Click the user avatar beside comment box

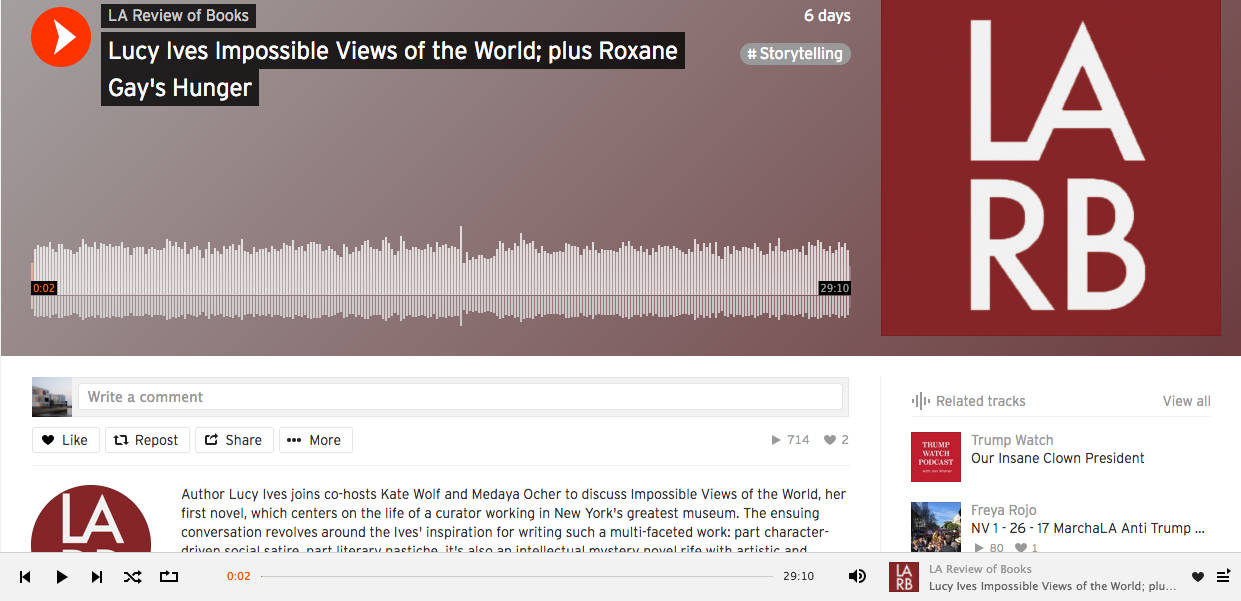pyautogui.click(x=52, y=397)
